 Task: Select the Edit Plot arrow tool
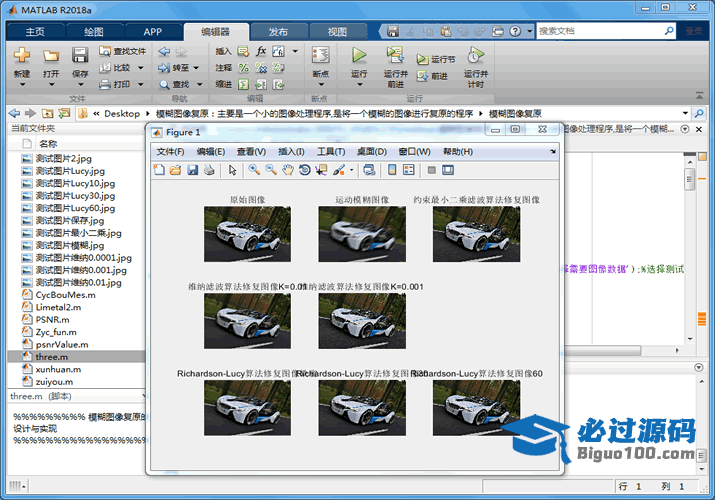pyautogui.click(x=232, y=170)
